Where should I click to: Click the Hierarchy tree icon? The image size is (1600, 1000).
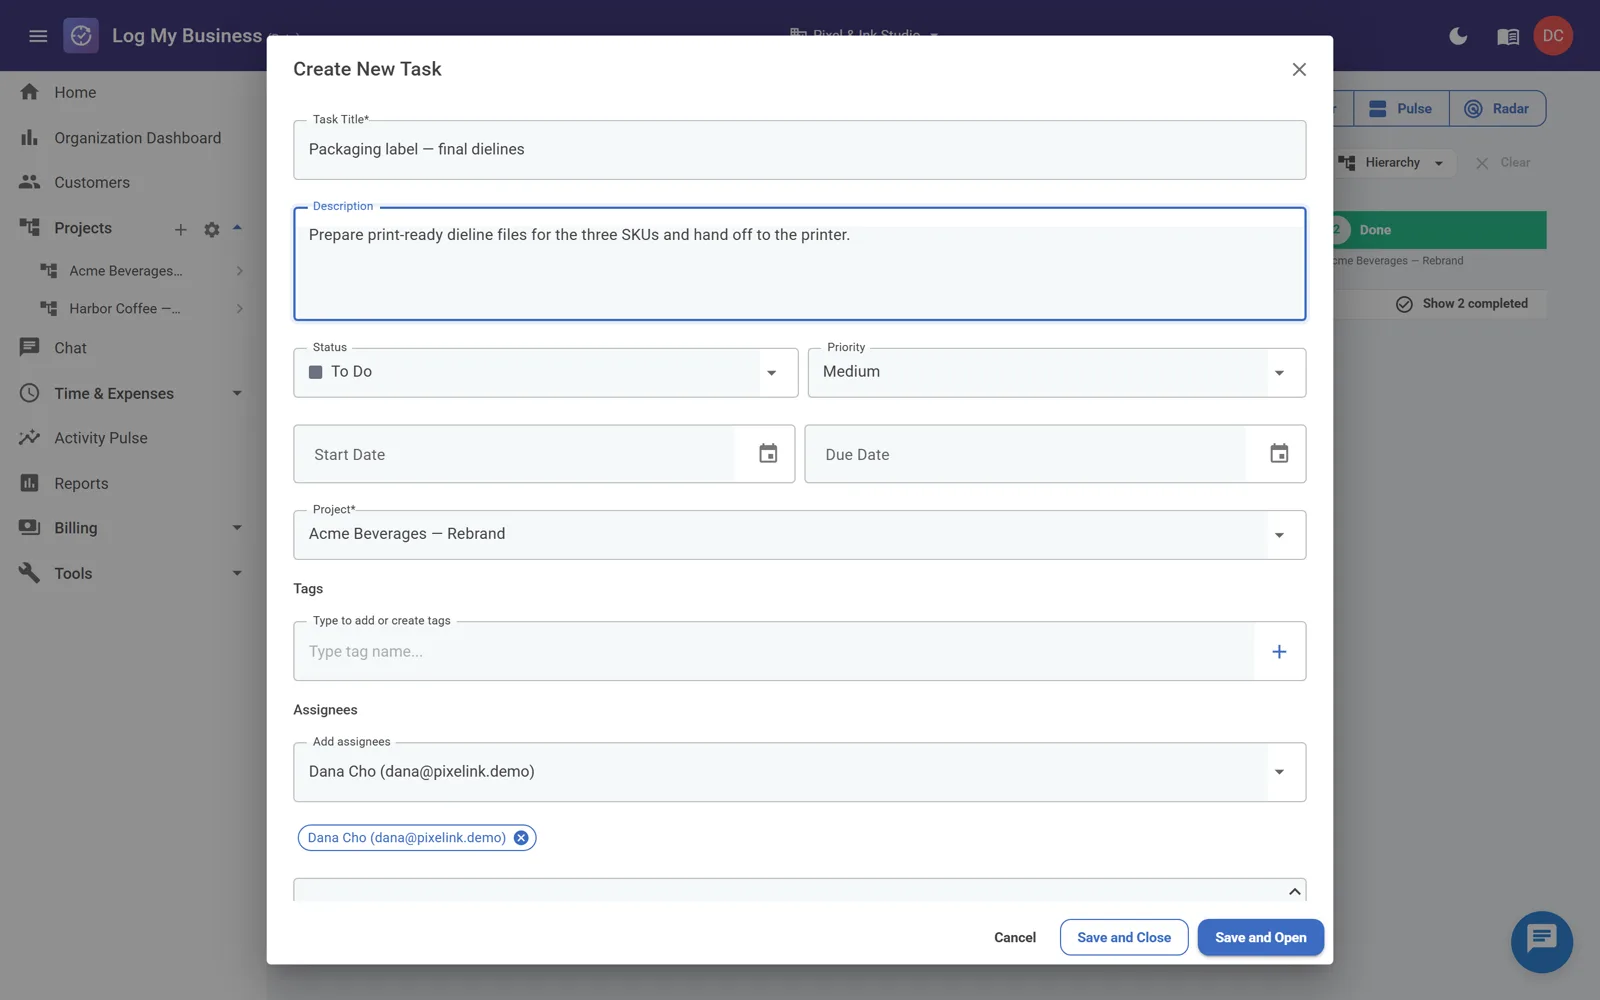point(1347,162)
